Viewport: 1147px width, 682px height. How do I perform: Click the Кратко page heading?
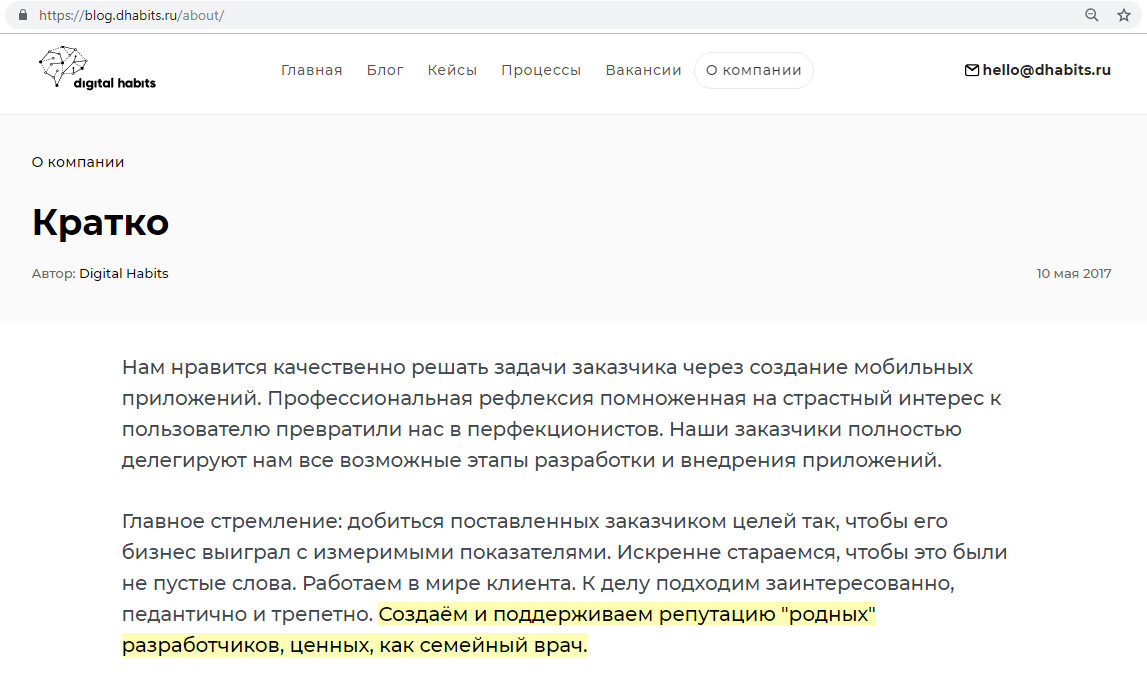pyautogui.click(x=100, y=222)
